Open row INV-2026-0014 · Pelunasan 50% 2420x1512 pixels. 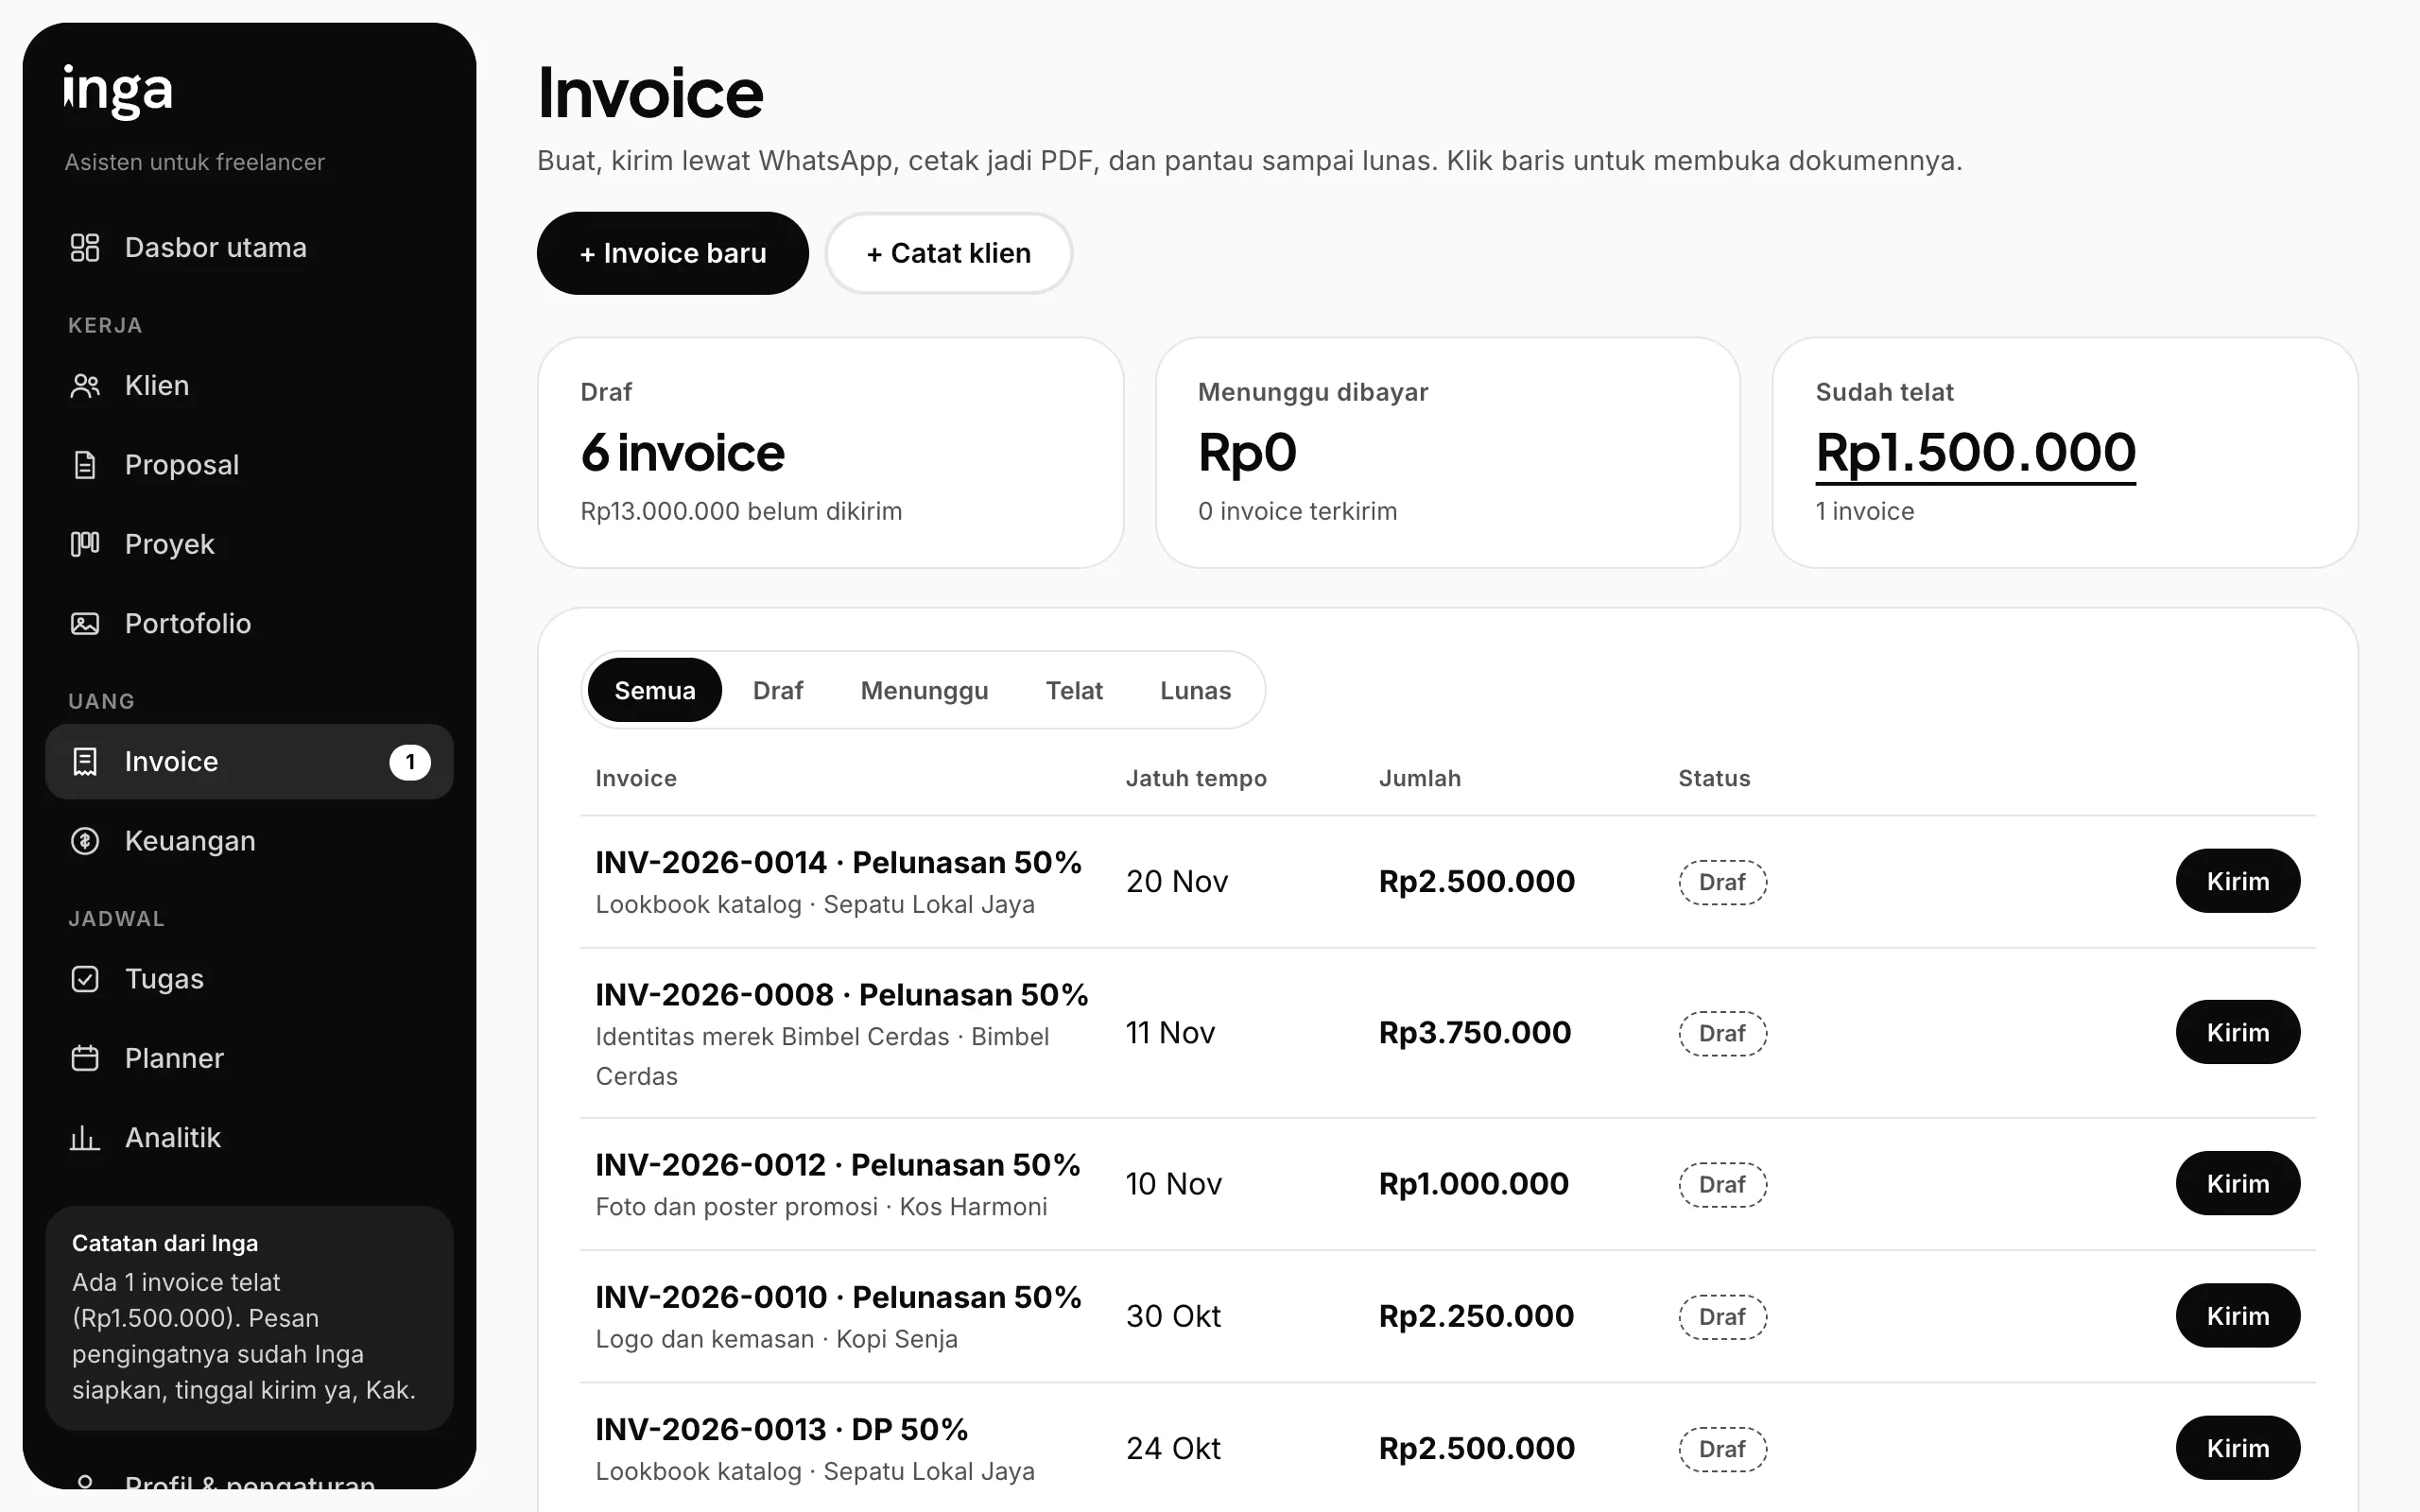coord(1448,882)
